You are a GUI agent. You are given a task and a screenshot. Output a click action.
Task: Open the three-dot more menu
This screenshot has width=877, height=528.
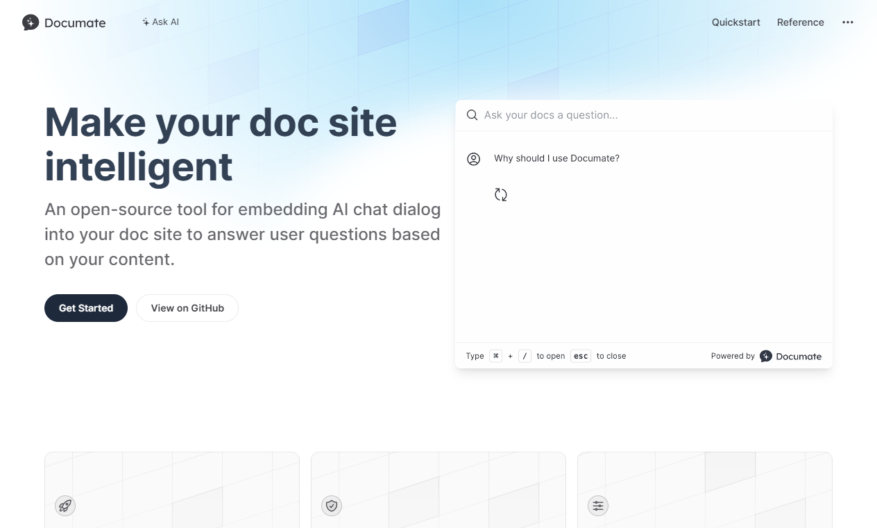click(848, 22)
